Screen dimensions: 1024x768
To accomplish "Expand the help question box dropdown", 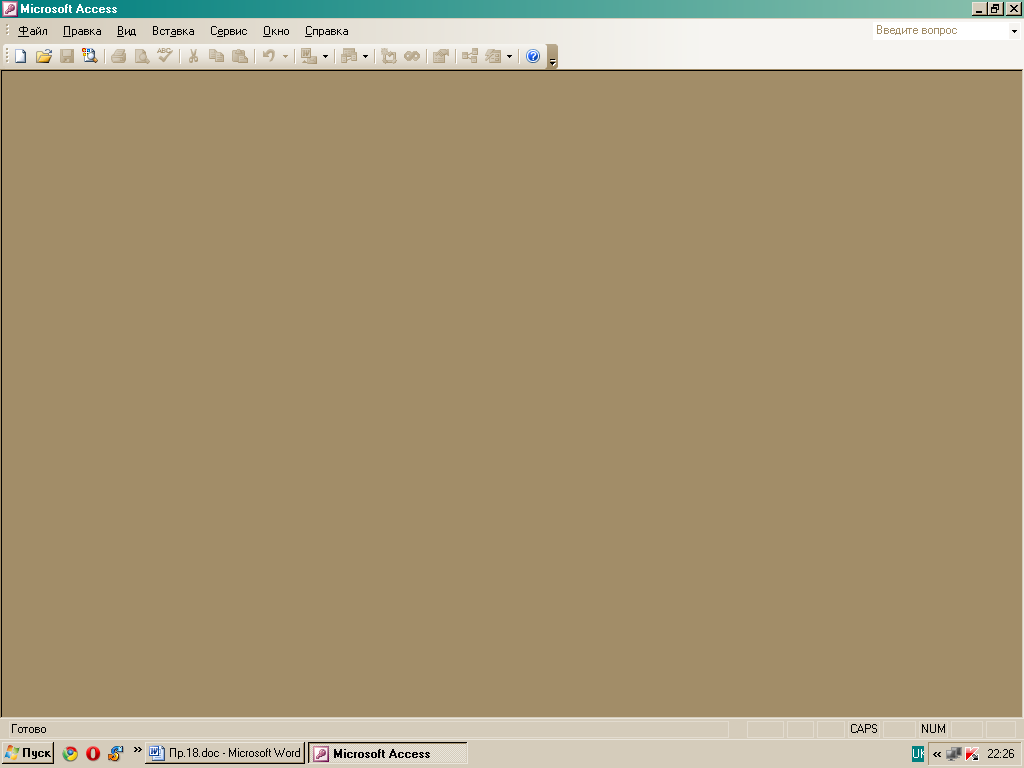I will pos(1014,31).
